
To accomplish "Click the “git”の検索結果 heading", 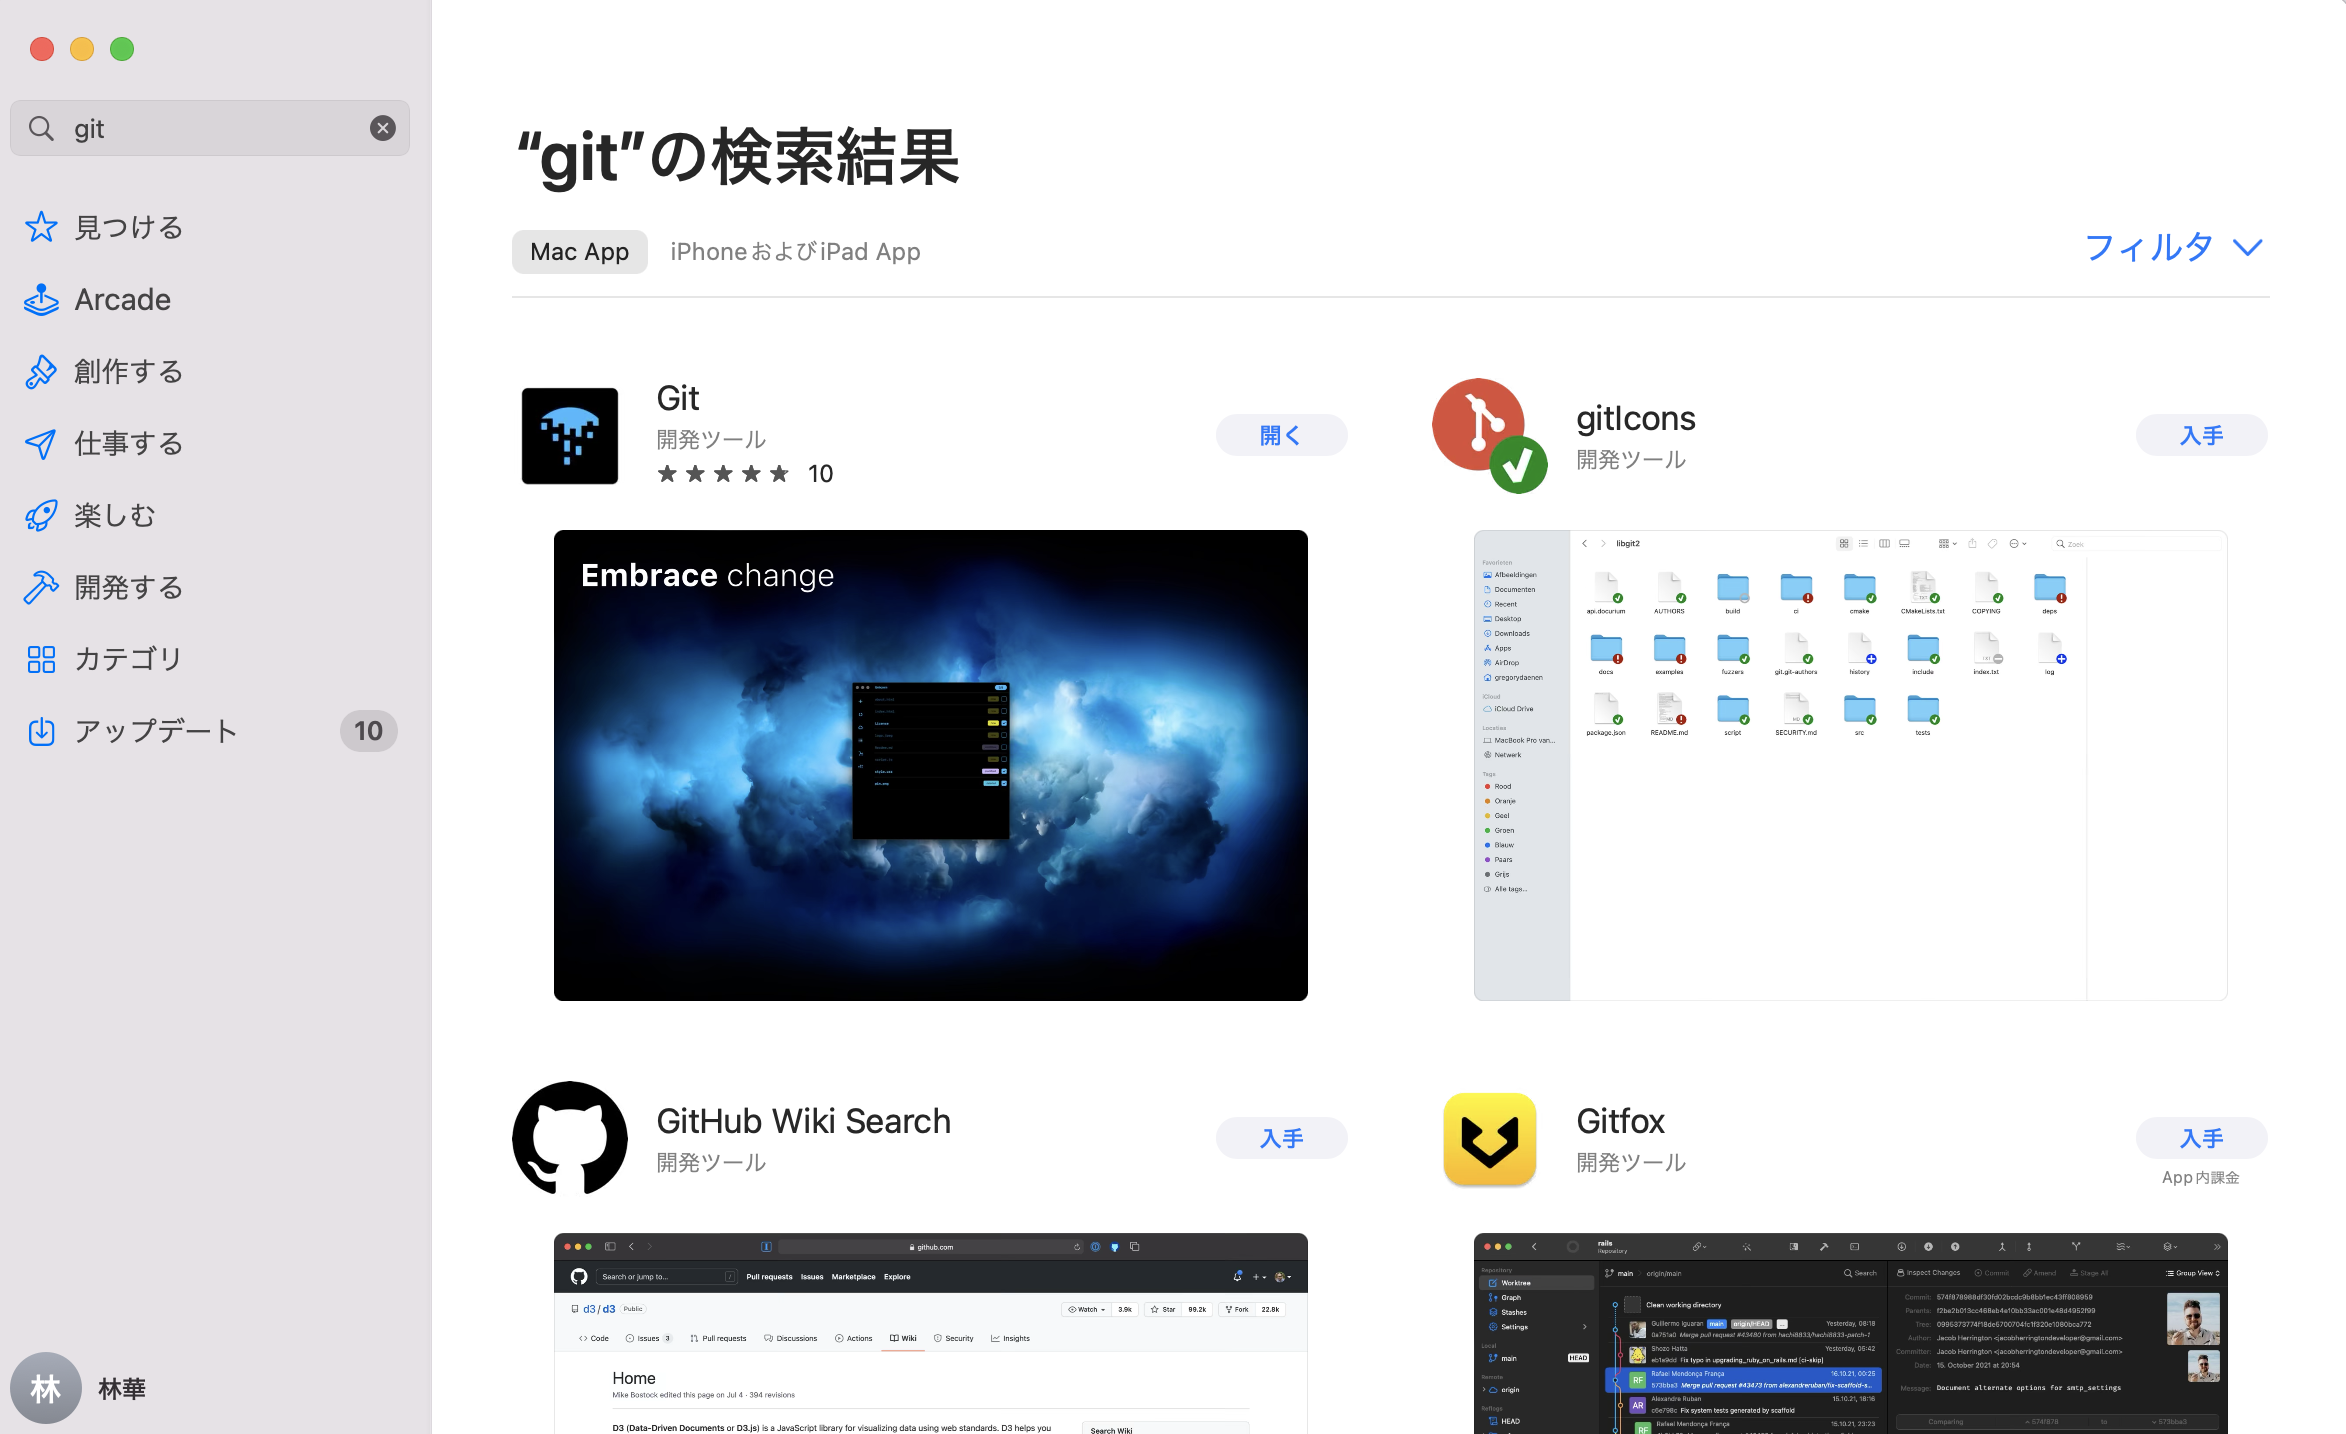I will pos(737,157).
